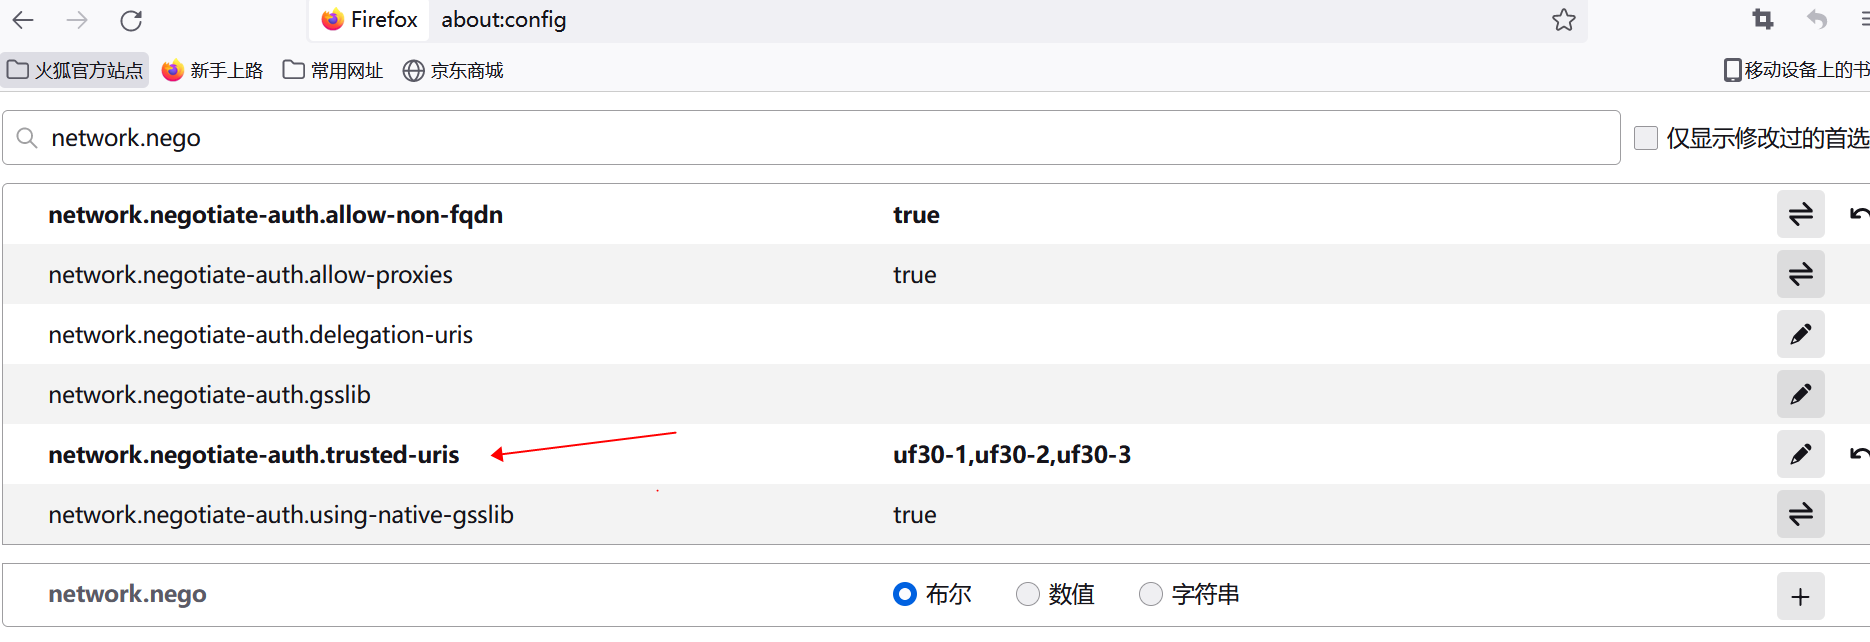Open the 京东商城 bookmark
This screenshot has height=642, width=1870.
coord(453,70)
